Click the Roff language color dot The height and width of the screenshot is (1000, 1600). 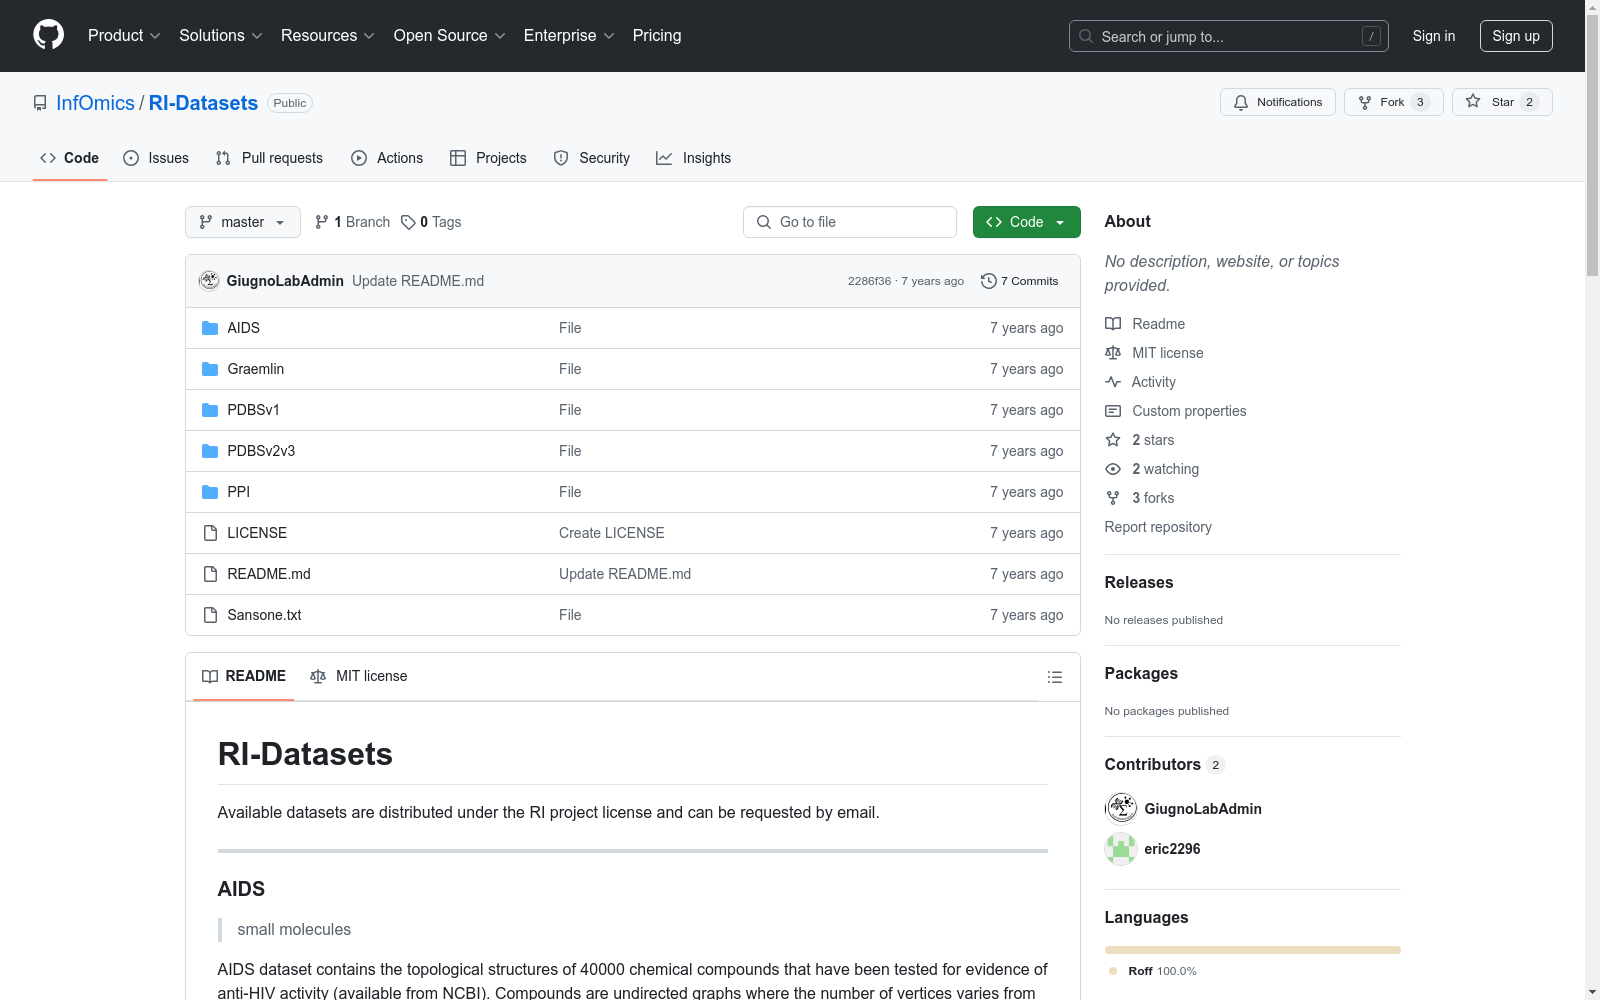tap(1113, 971)
